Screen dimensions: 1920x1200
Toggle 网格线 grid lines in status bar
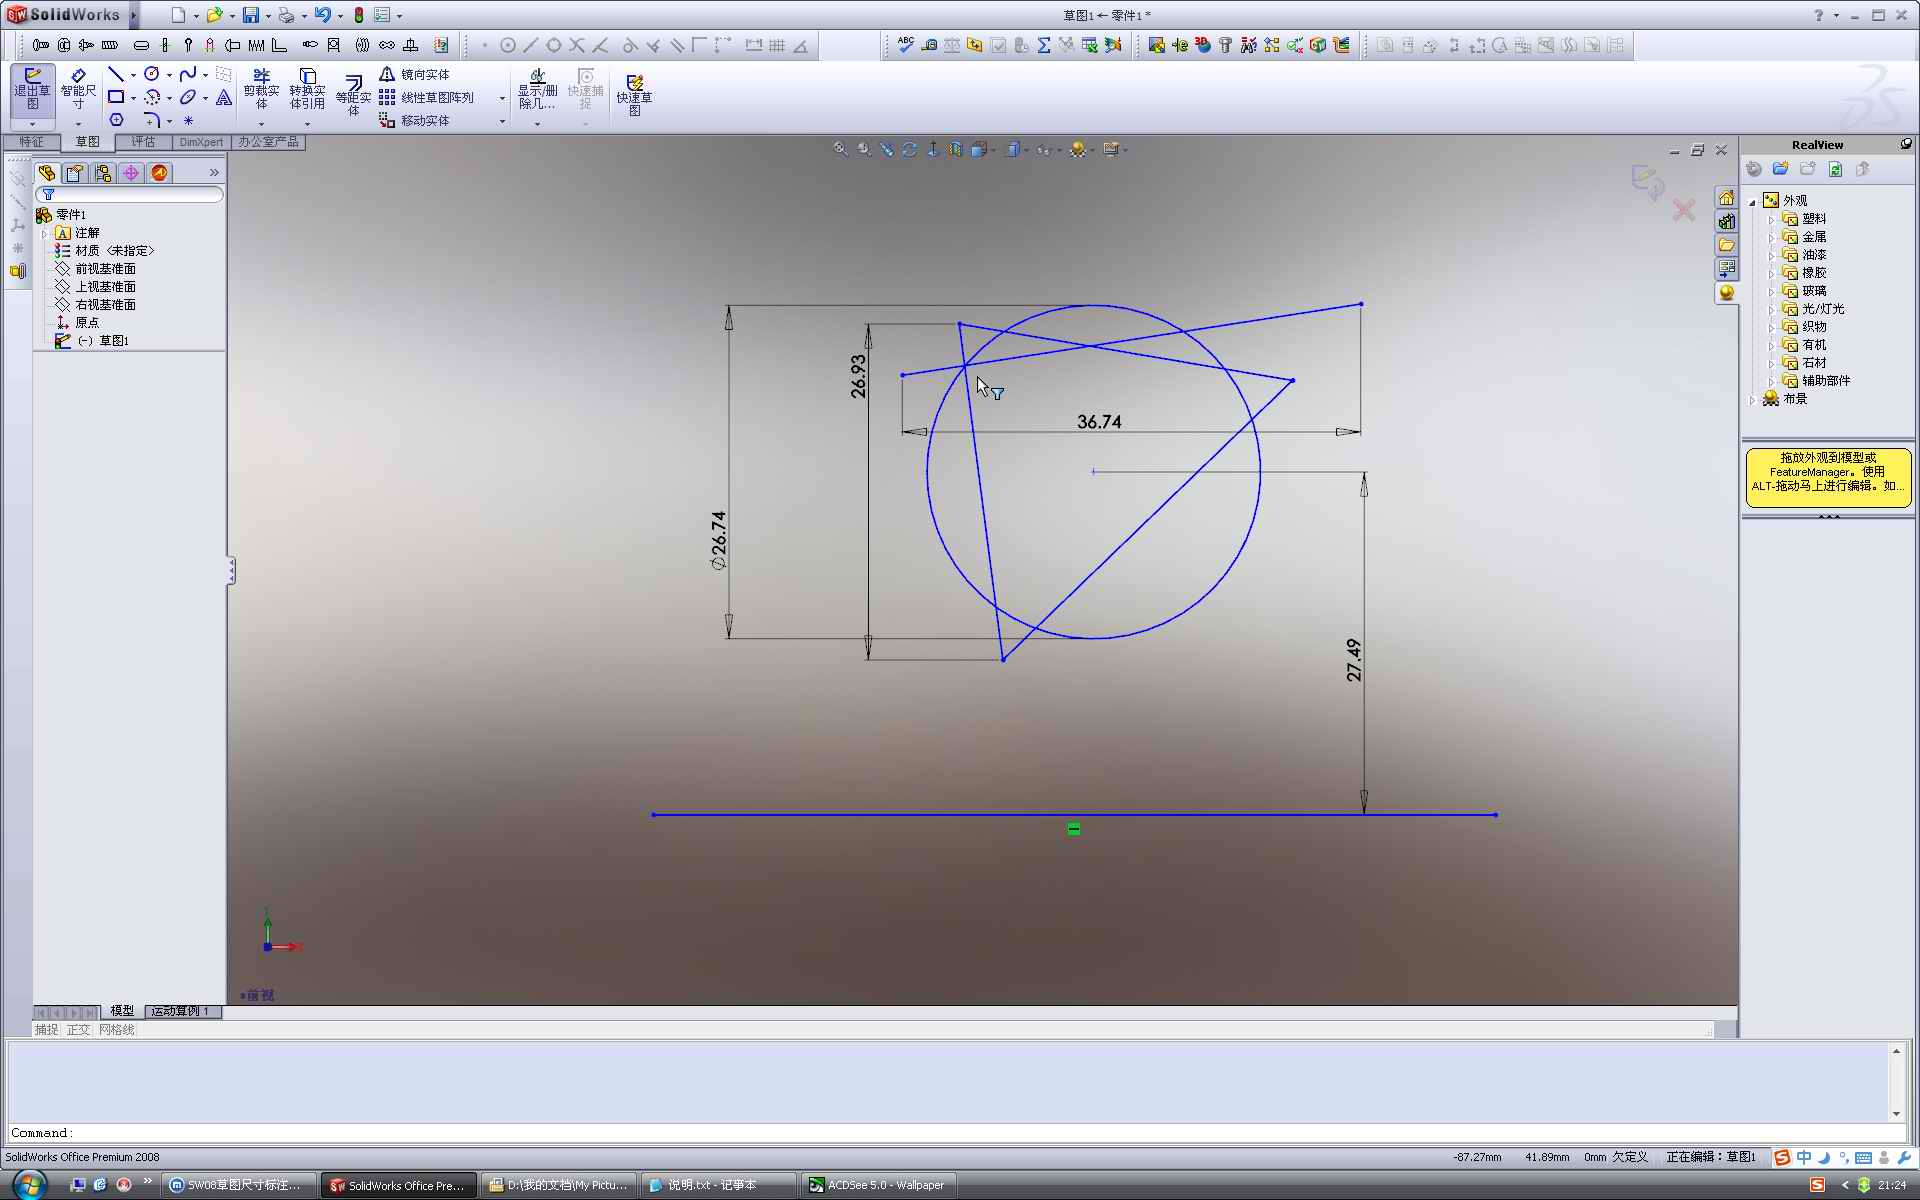(116, 1030)
